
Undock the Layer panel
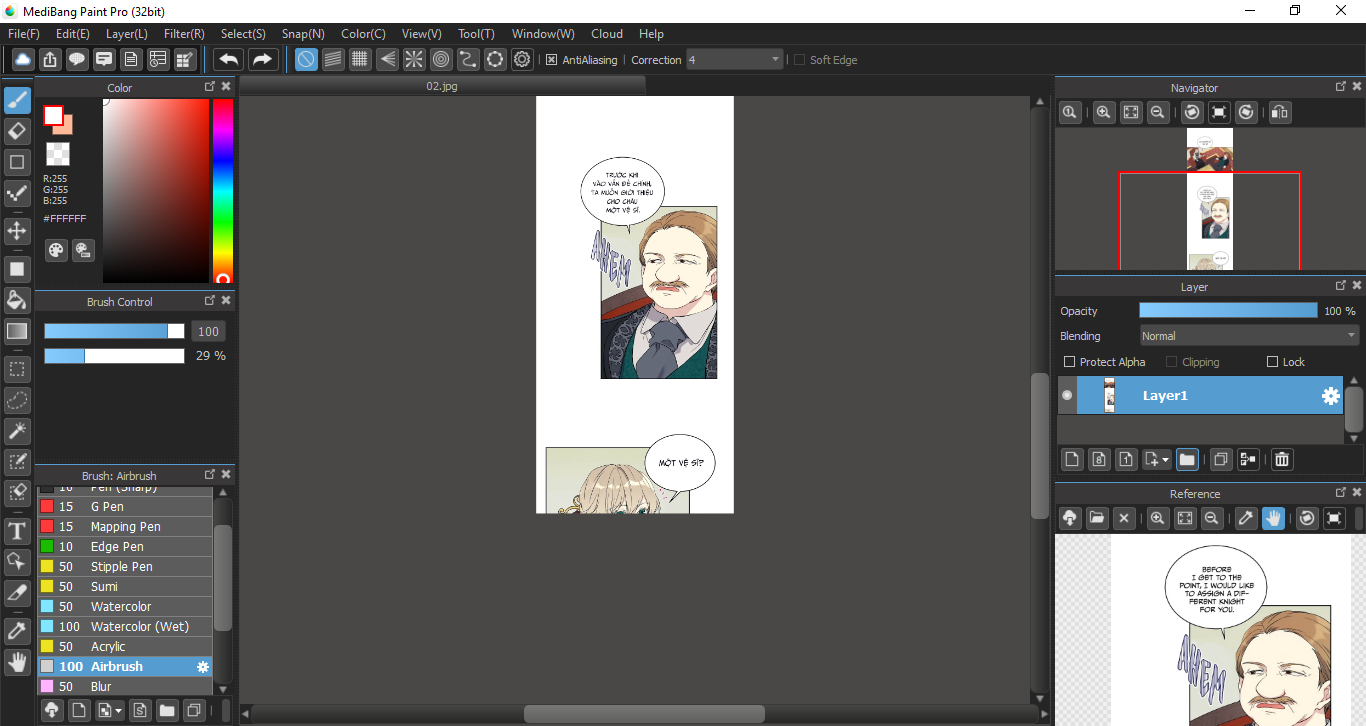[1340, 286]
